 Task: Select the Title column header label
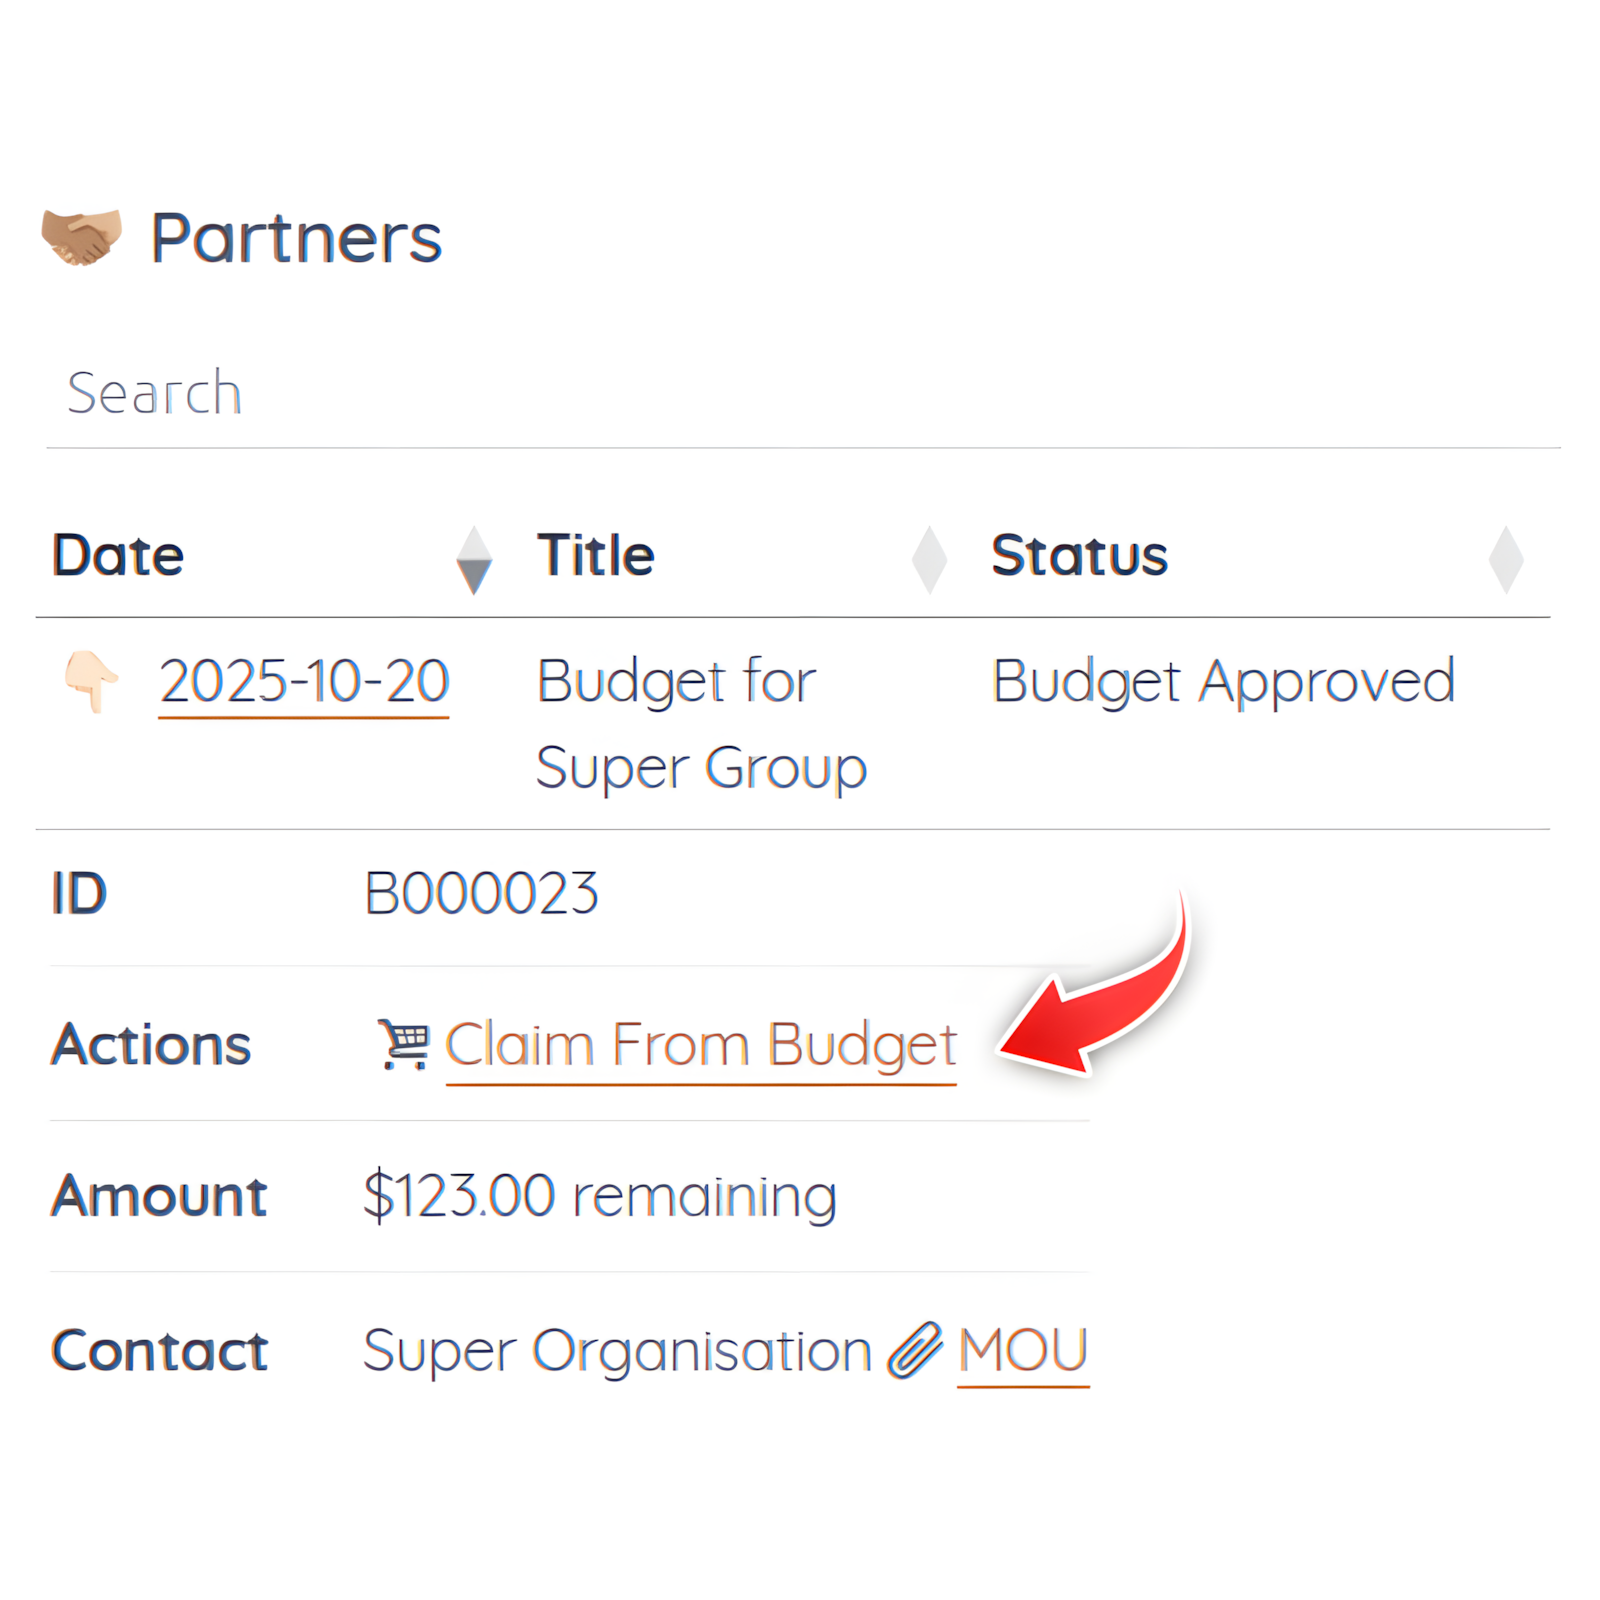click(x=595, y=556)
